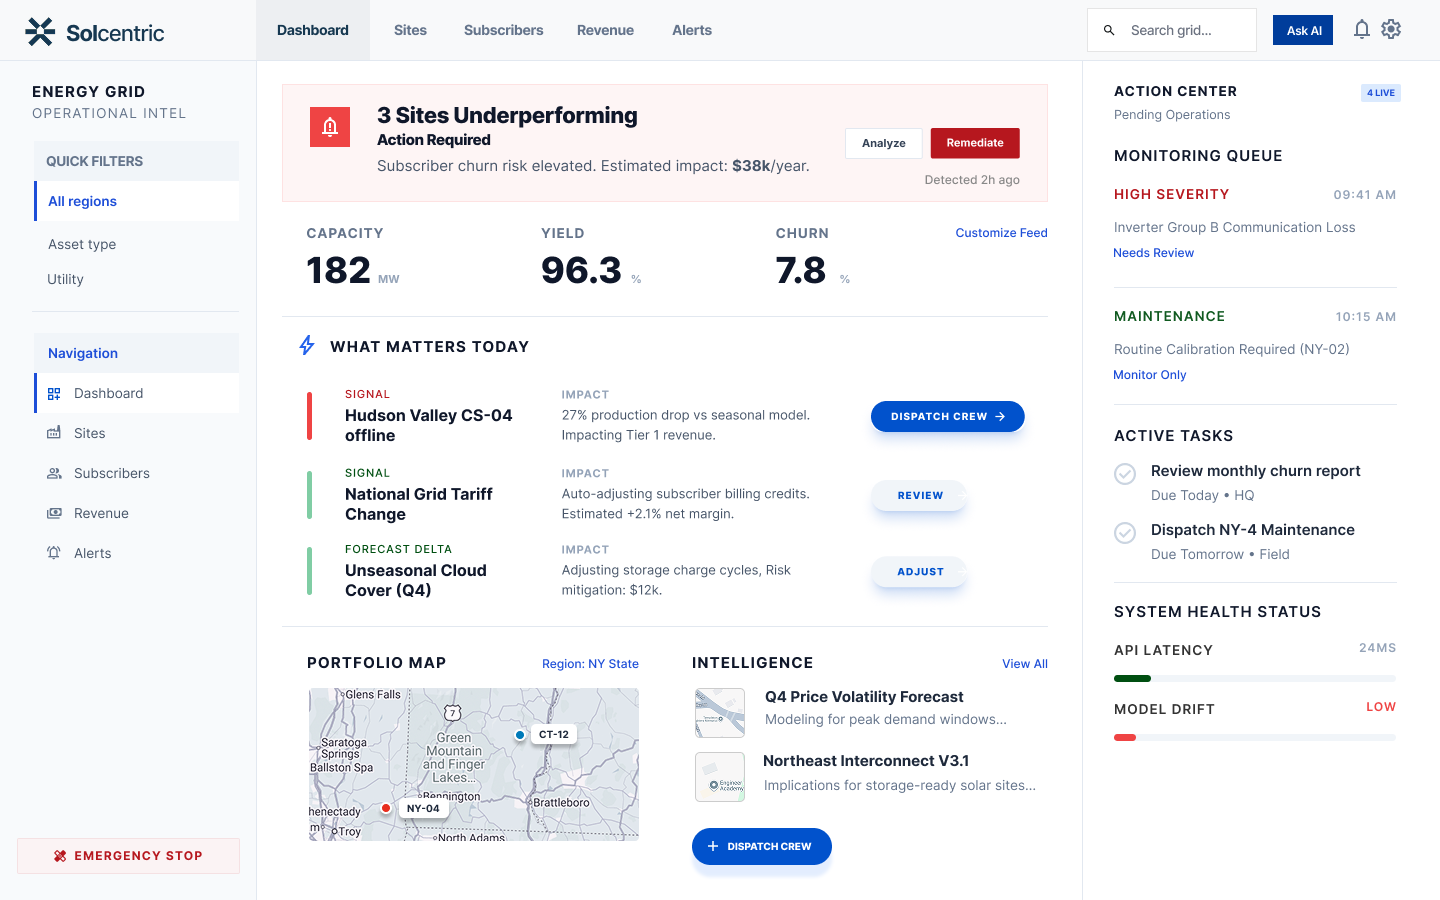Image resolution: width=1440 pixels, height=900 pixels.
Task: Switch to the Subscribers top tab
Action: click(503, 30)
